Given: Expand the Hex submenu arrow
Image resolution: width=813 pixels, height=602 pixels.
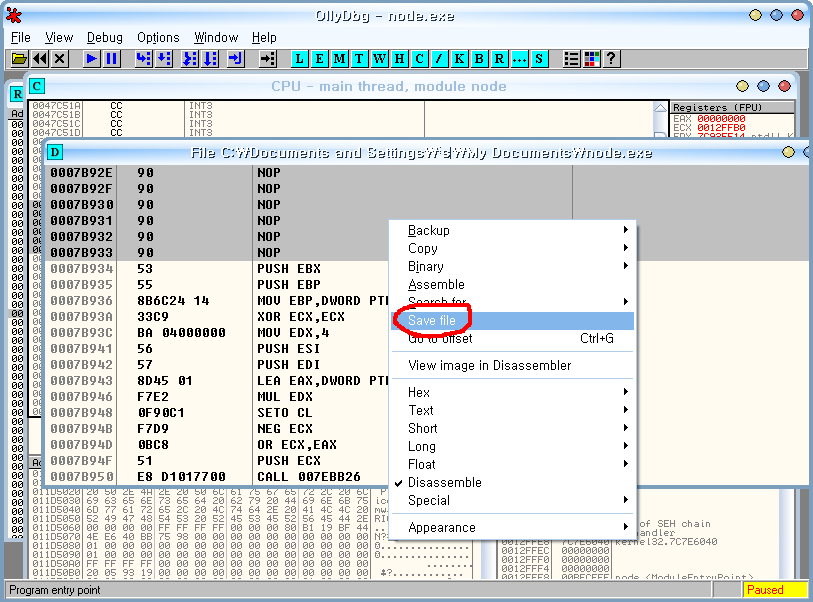Looking at the screenshot, I should click(626, 392).
